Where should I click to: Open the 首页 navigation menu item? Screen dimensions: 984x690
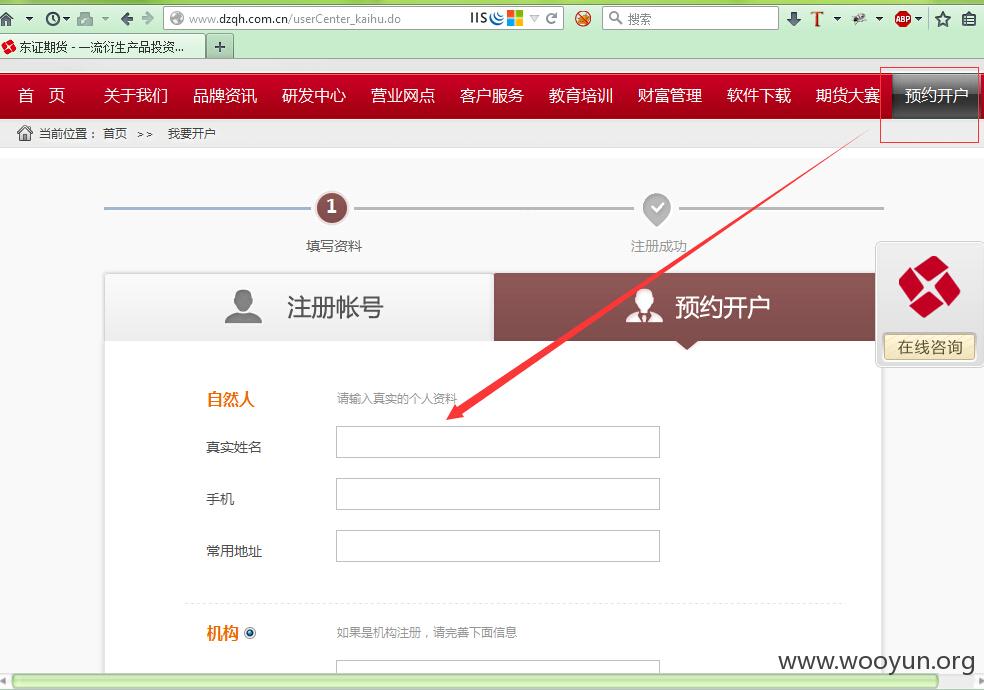pyautogui.click(x=41, y=95)
